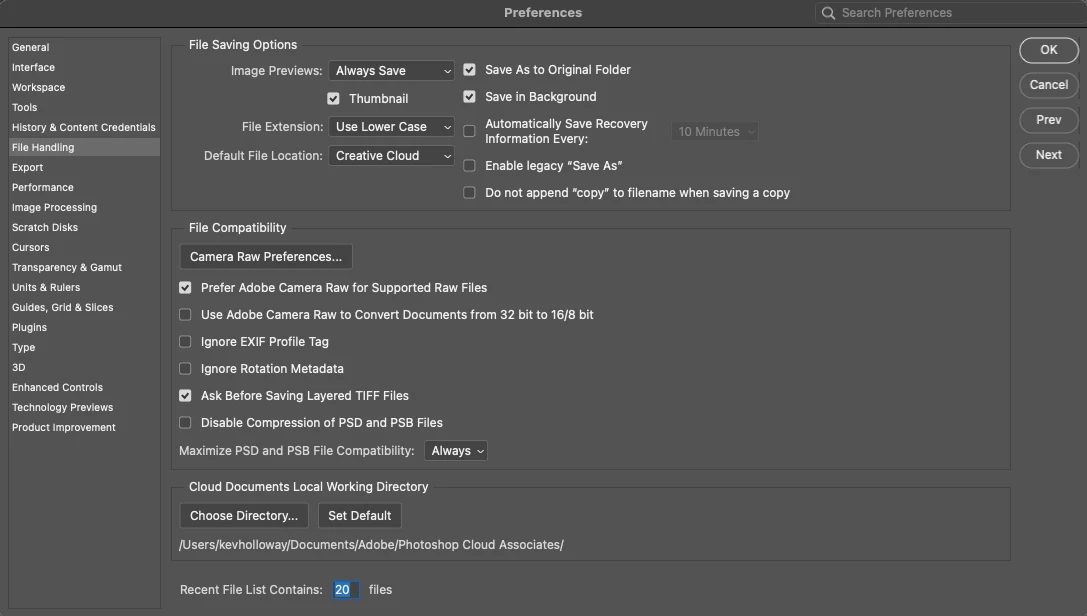This screenshot has height=616, width=1087.
Task: Check Enable legacy "Save As" option
Action: pyautogui.click(x=469, y=166)
